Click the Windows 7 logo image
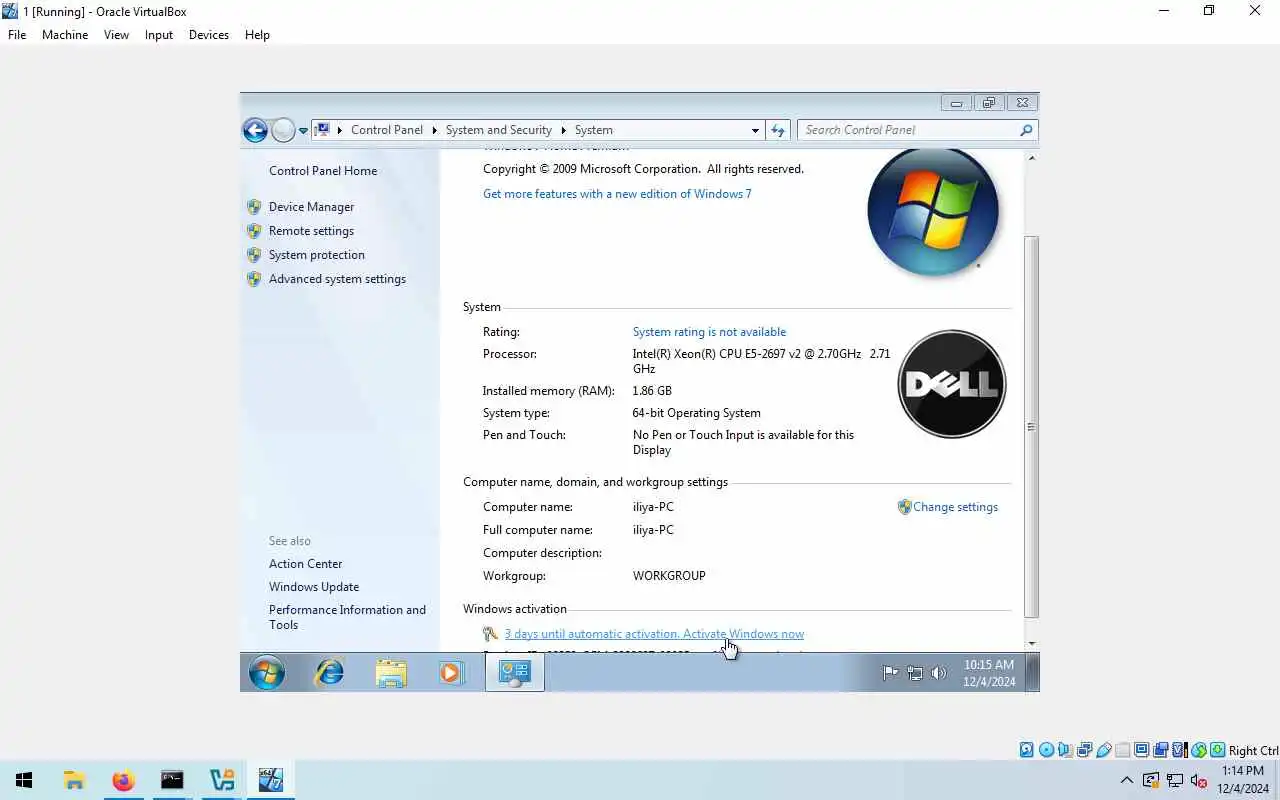The height and width of the screenshot is (800, 1280). pos(932,213)
